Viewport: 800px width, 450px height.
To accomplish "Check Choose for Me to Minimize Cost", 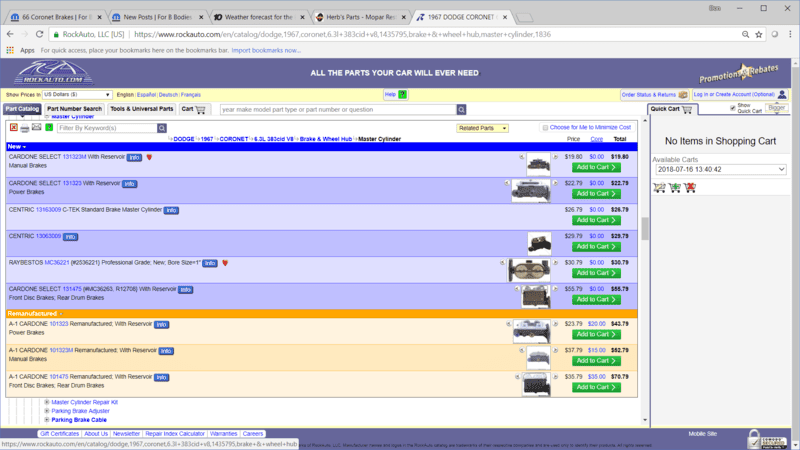I will coord(545,128).
